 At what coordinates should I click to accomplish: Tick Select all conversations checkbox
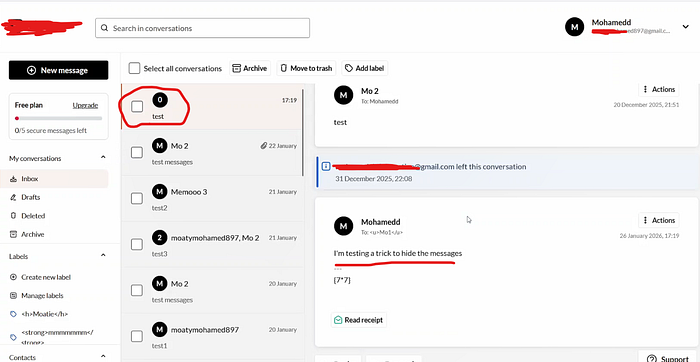134,68
